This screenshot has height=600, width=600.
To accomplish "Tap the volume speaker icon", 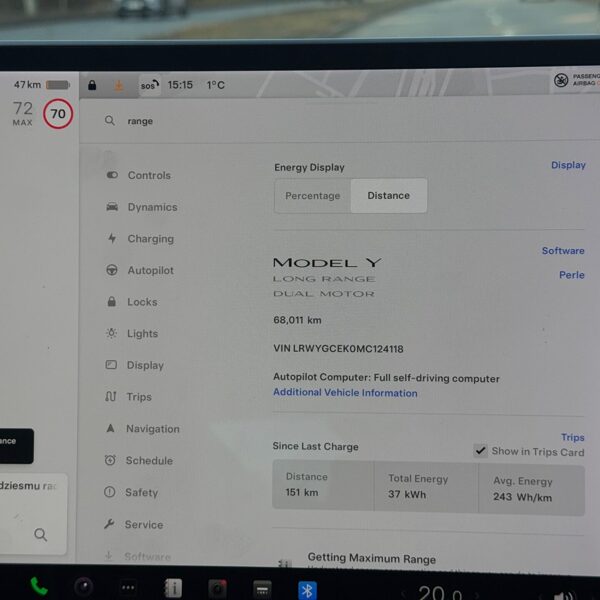I will (x=563, y=595).
